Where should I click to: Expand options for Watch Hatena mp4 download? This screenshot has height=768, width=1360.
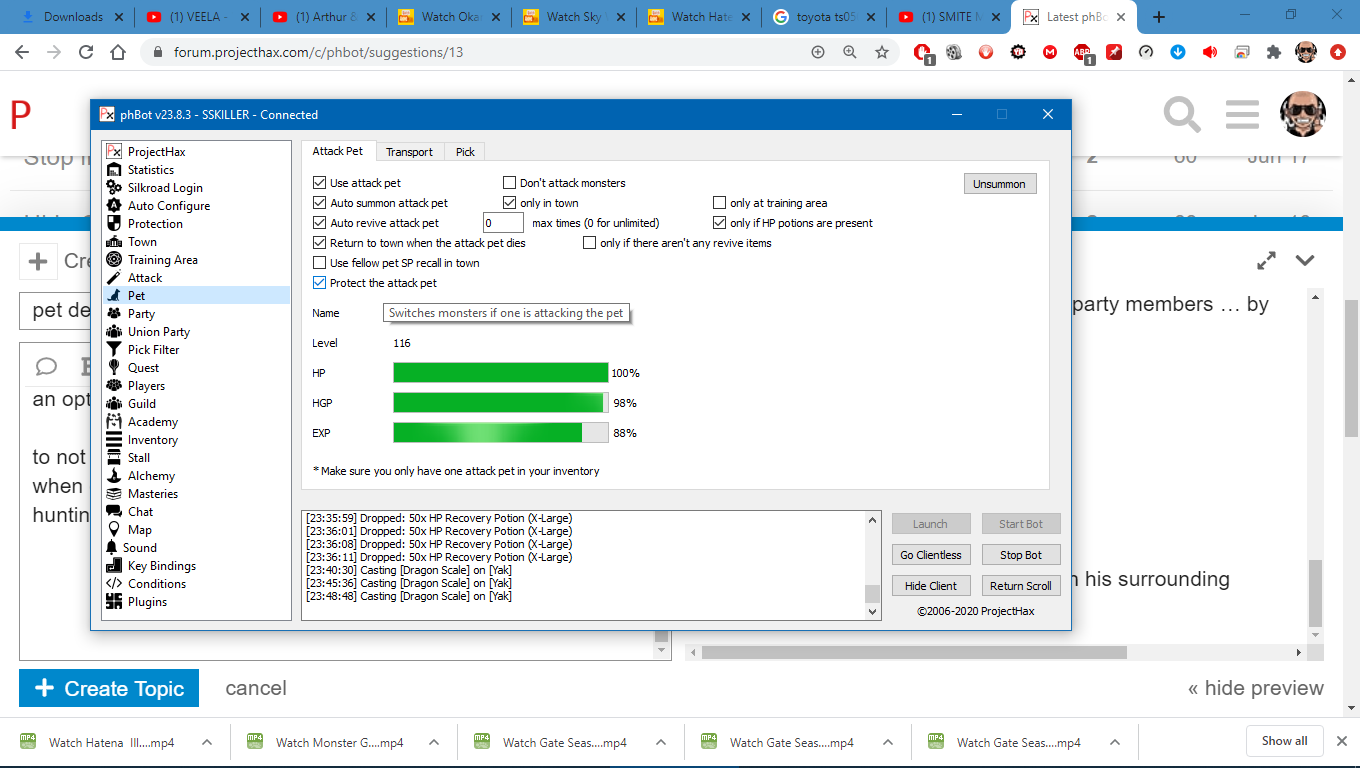207,742
